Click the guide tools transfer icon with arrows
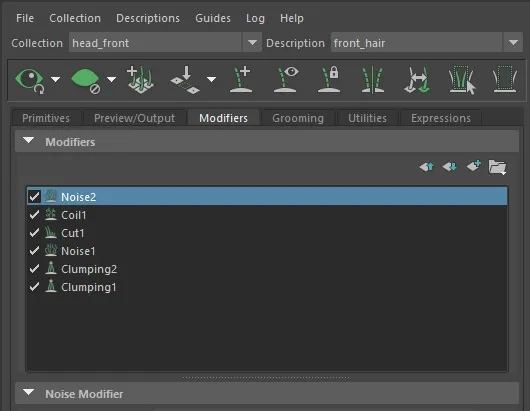The width and height of the screenshot is (530, 411). tap(417, 80)
